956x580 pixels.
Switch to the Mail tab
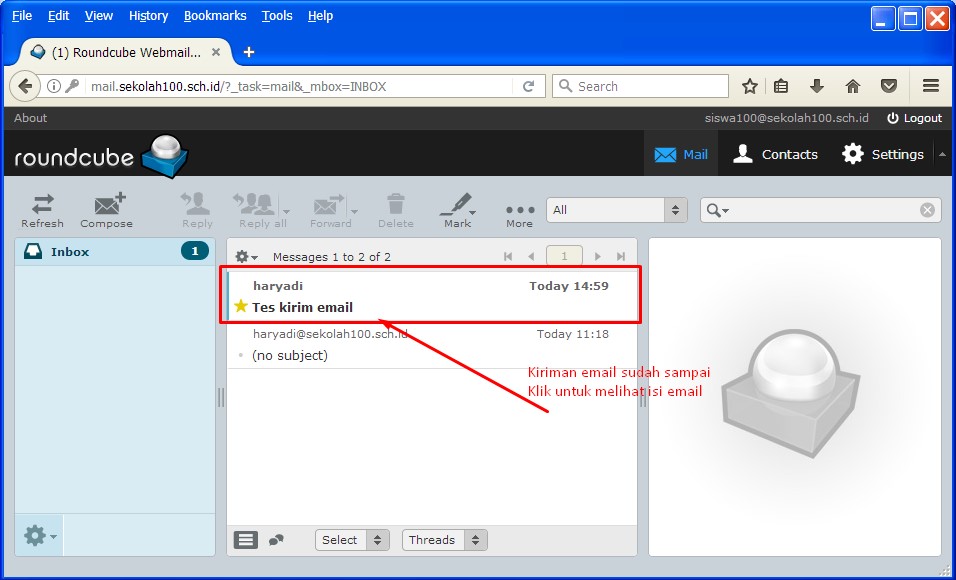coord(681,154)
